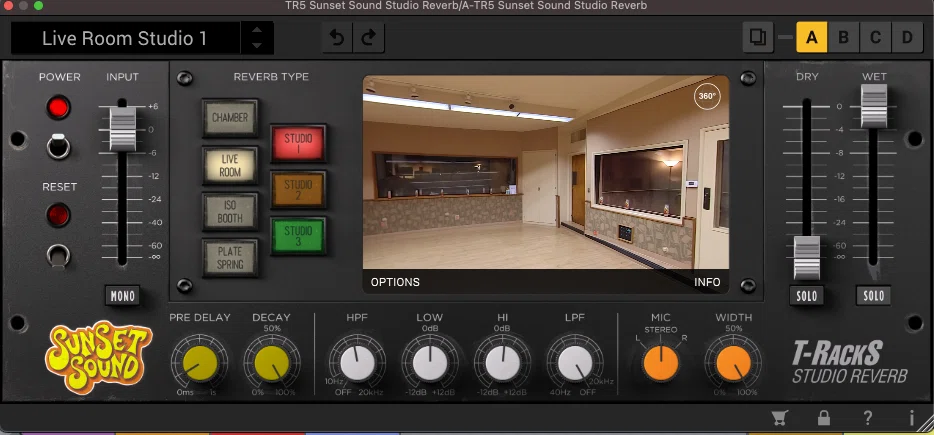Image resolution: width=934 pixels, height=435 pixels.
Task: Select the PLATE SPRING reverb type
Action: [x=230, y=258]
